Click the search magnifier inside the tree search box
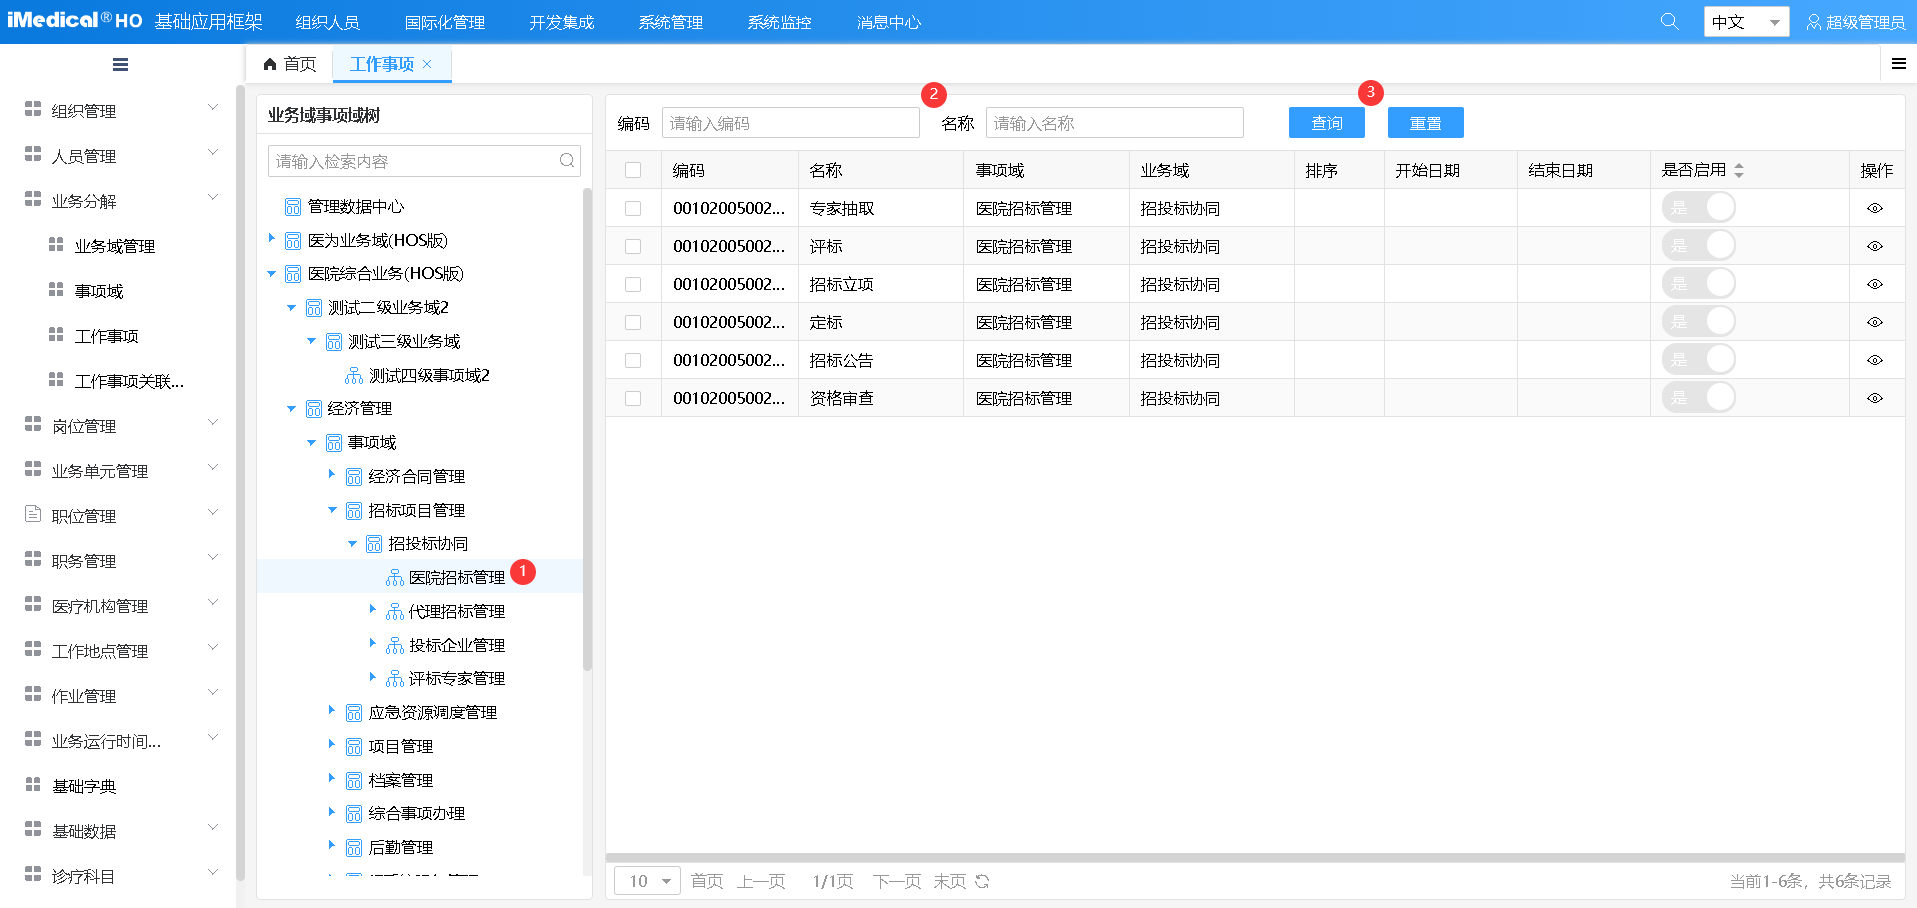The height and width of the screenshot is (908, 1917). point(566,160)
